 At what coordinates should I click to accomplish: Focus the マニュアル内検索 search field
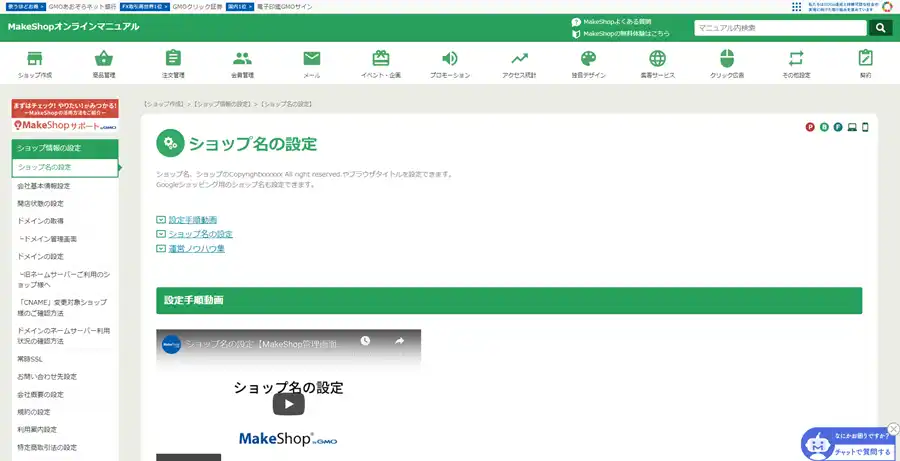pyautogui.click(x=780, y=28)
